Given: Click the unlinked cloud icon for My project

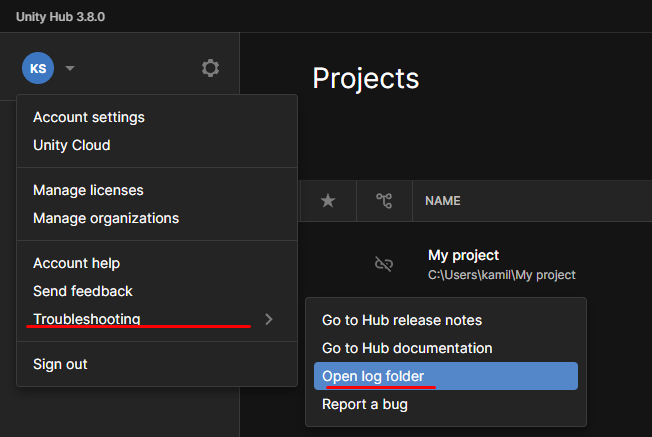Looking at the screenshot, I should click(383, 264).
